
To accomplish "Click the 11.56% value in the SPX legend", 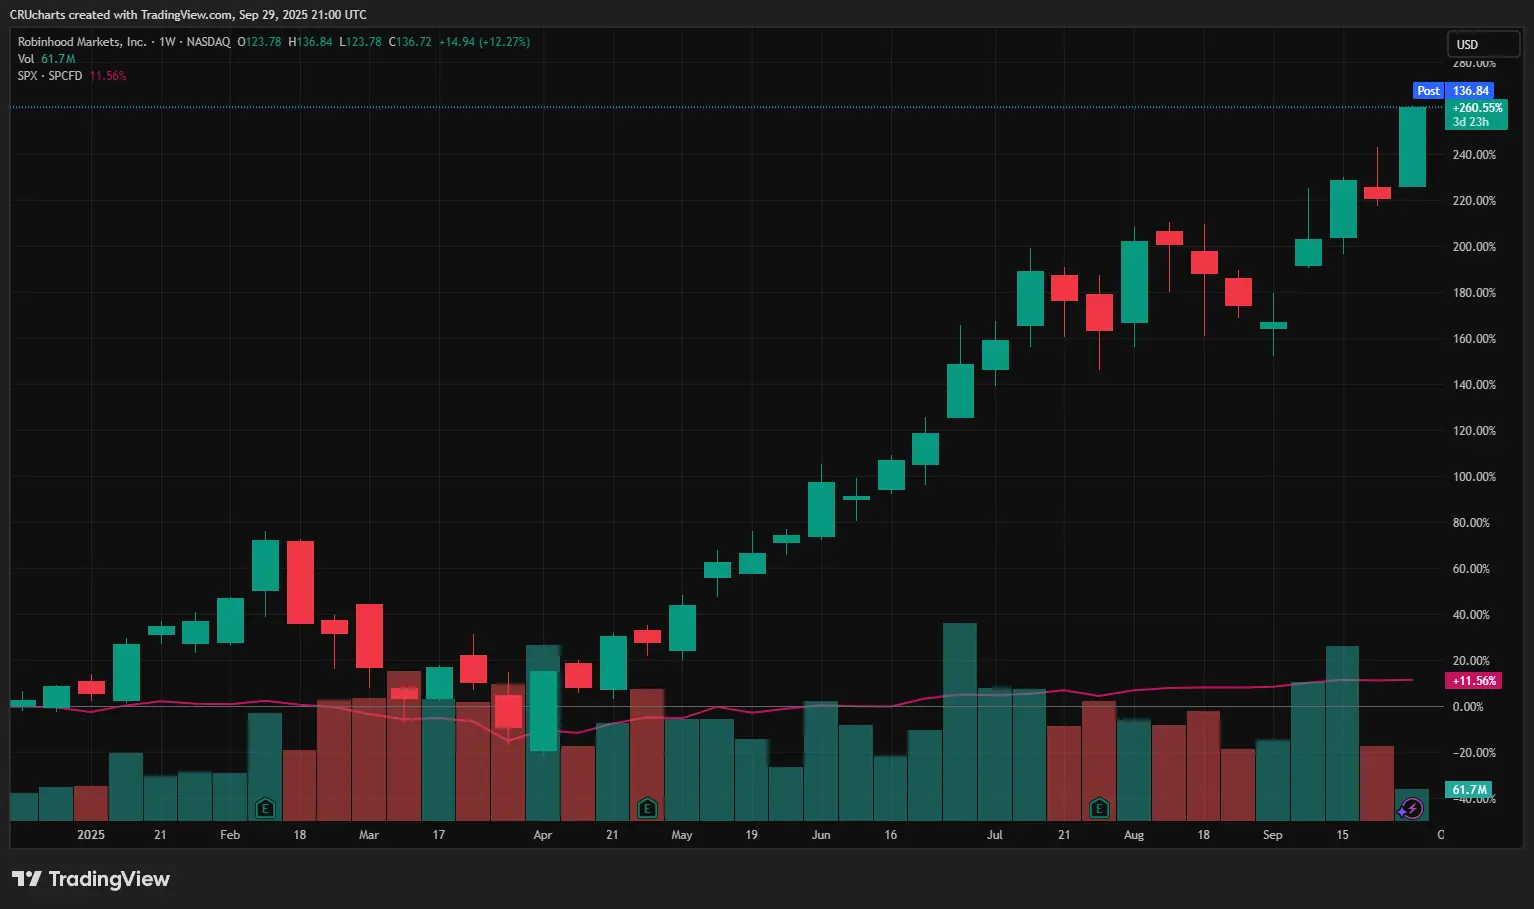I will pos(108,76).
